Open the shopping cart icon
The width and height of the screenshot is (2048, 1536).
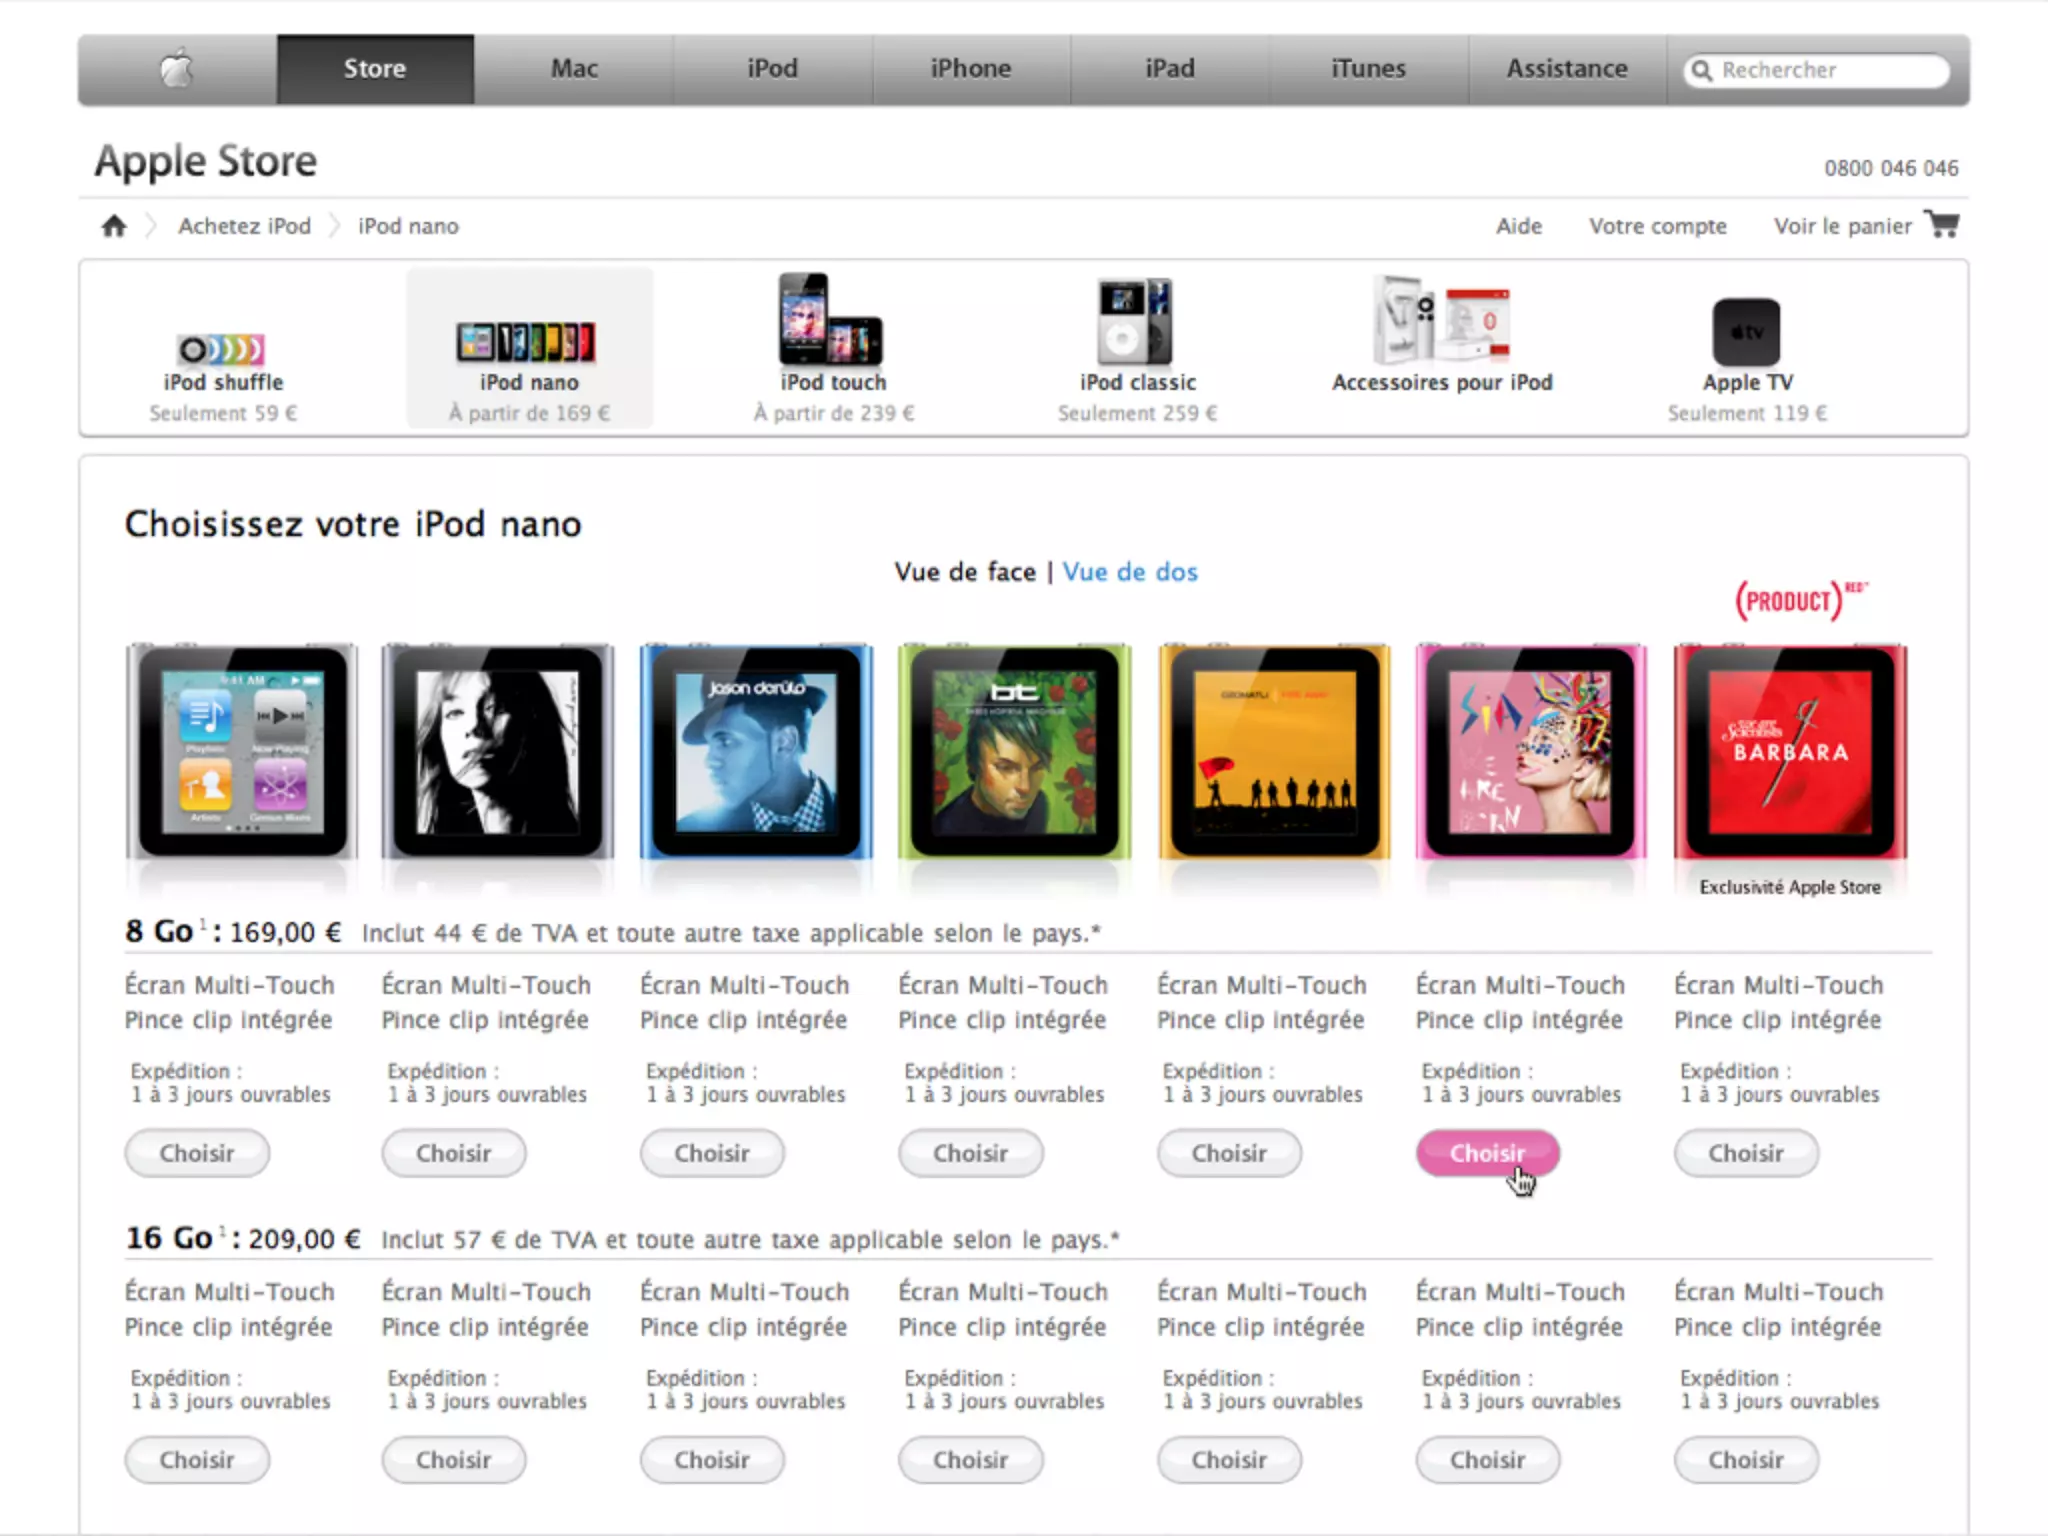pyautogui.click(x=1942, y=224)
